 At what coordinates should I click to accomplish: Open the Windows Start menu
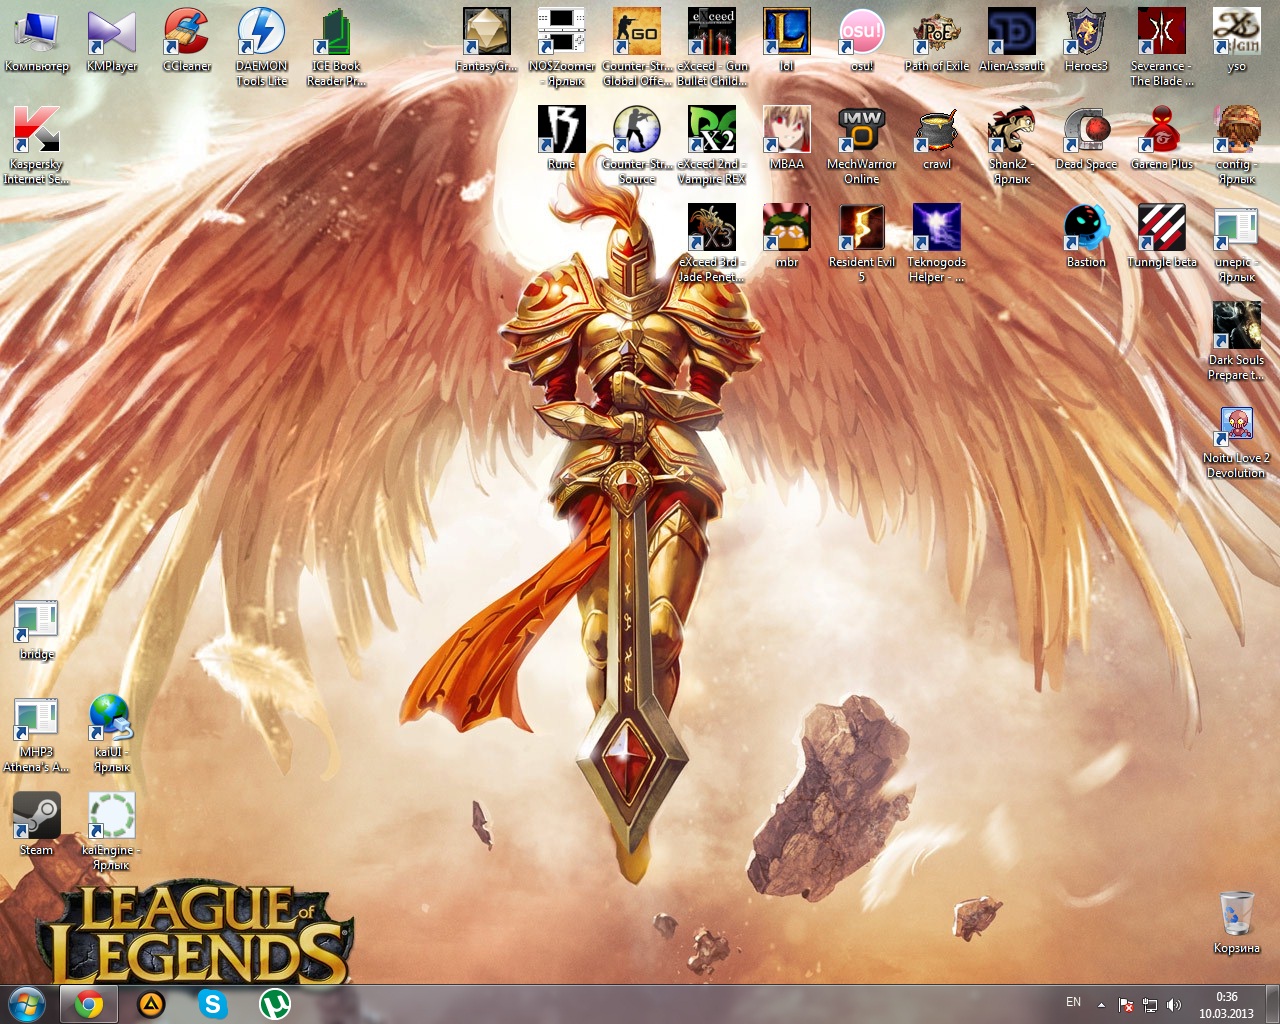(x=27, y=1004)
